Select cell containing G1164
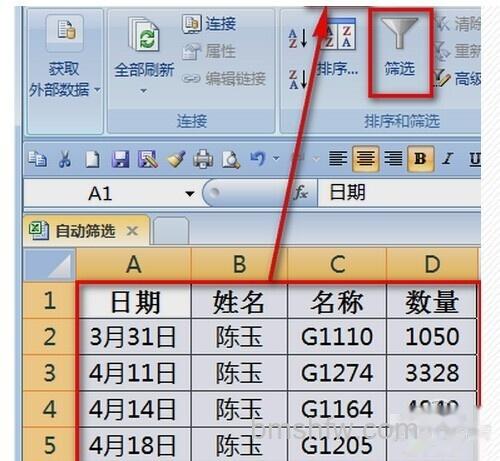This screenshot has width=500, height=461. pyautogui.click(x=337, y=409)
